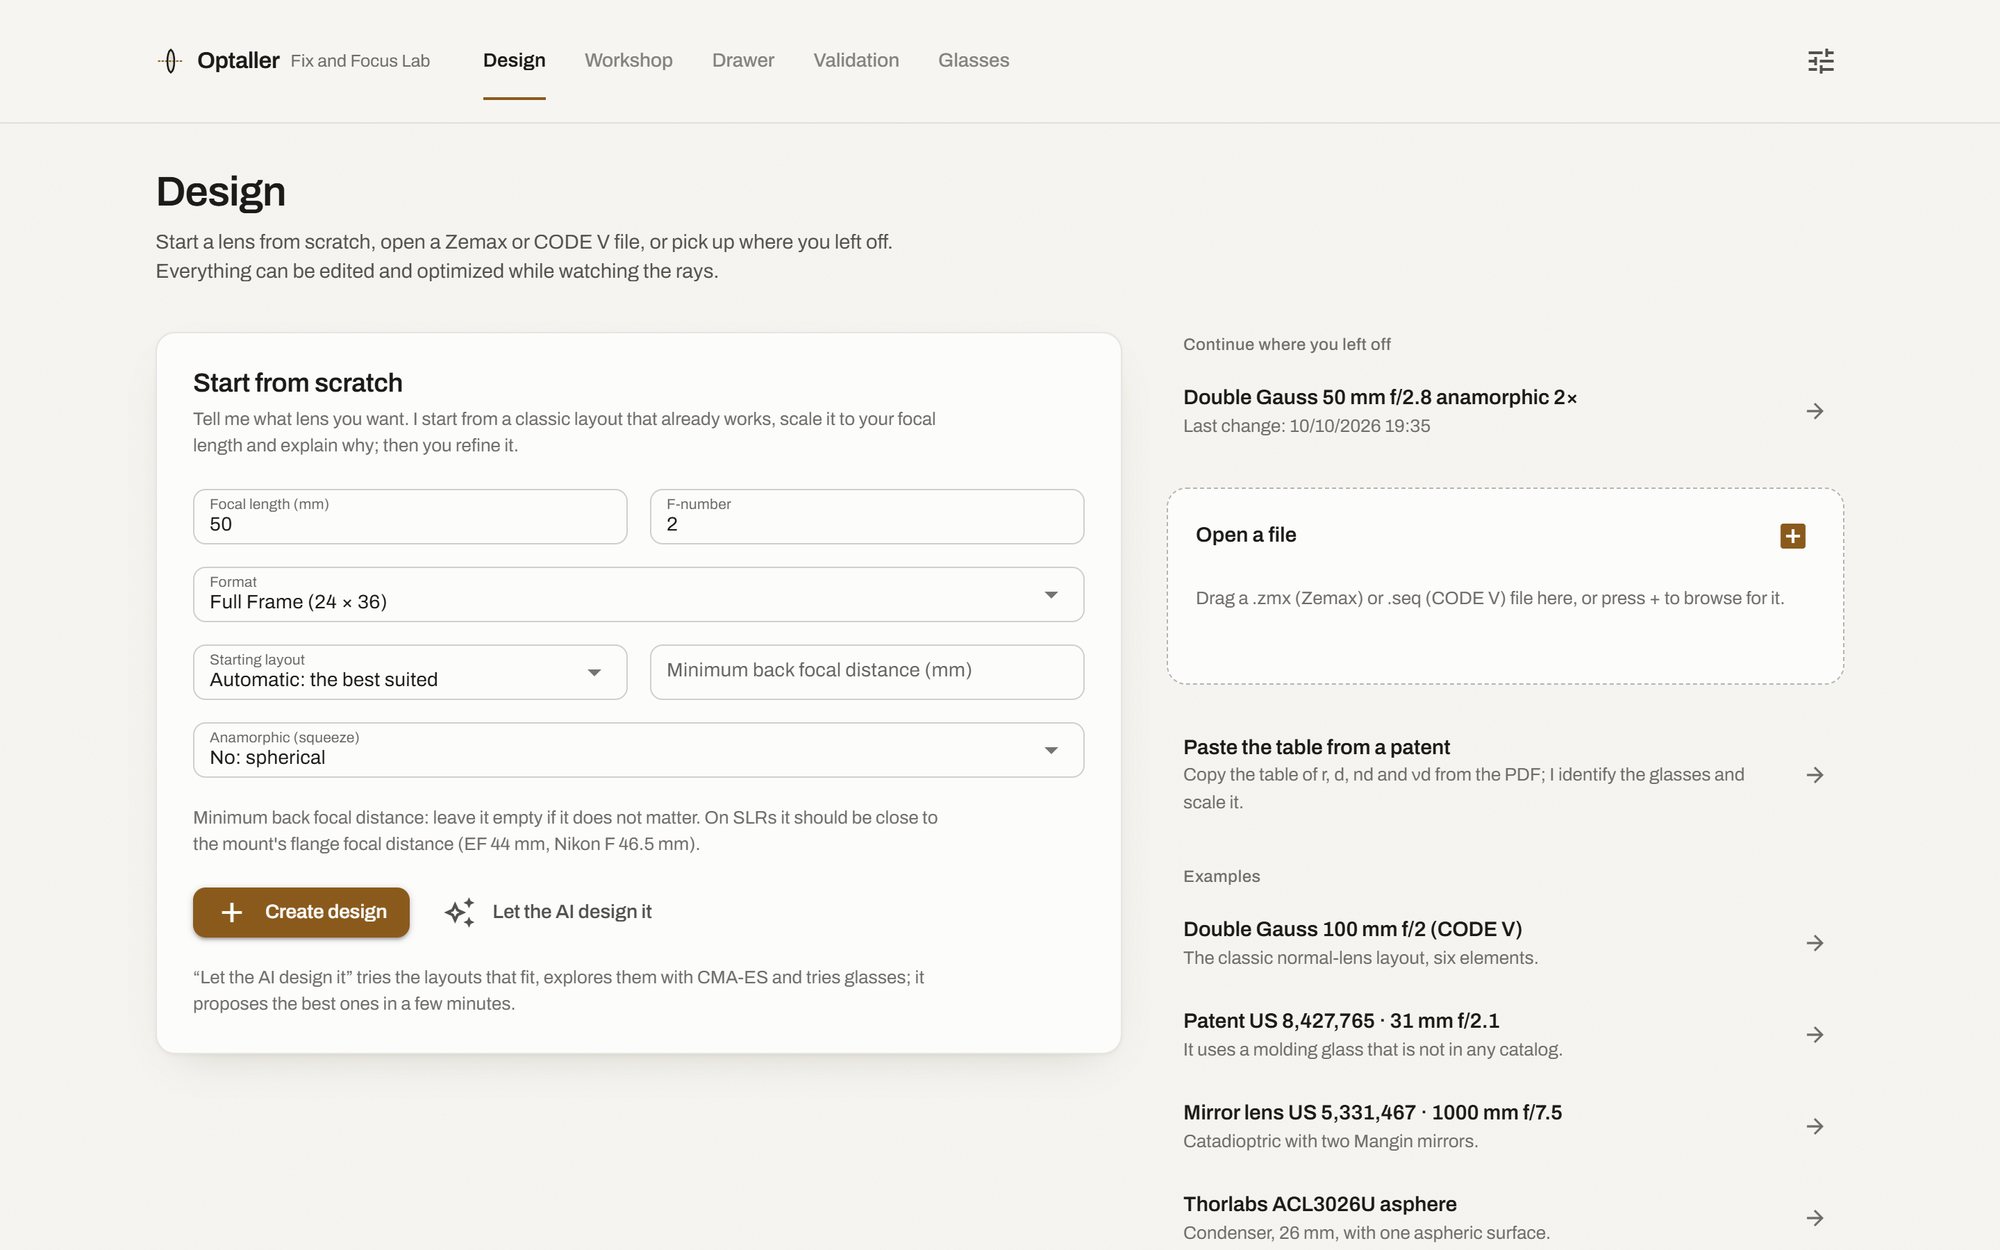Open example Thorlabs ACL3026U asphere

point(1505,1218)
